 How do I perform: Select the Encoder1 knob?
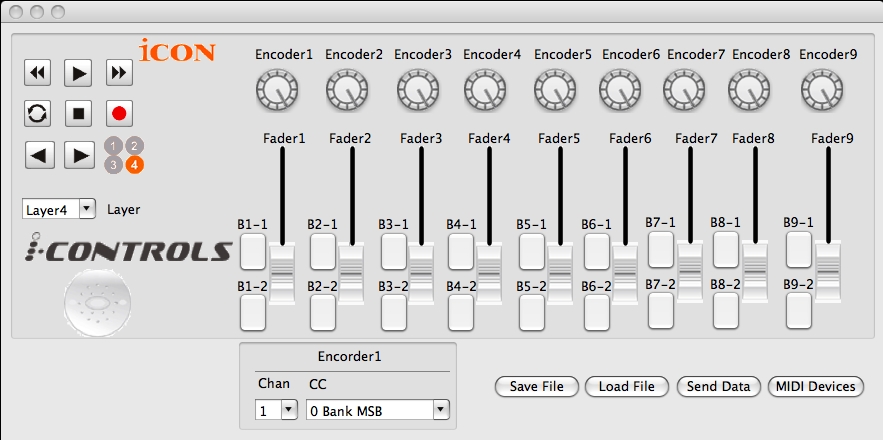[277, 90]
